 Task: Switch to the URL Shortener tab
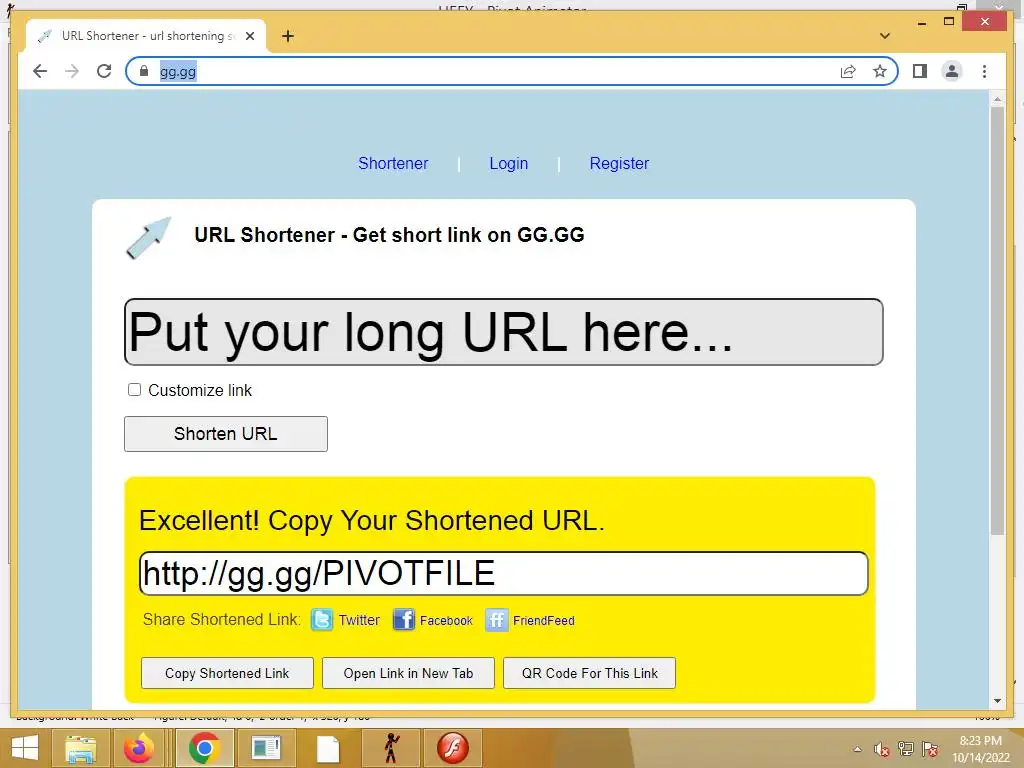coord(145,36)
